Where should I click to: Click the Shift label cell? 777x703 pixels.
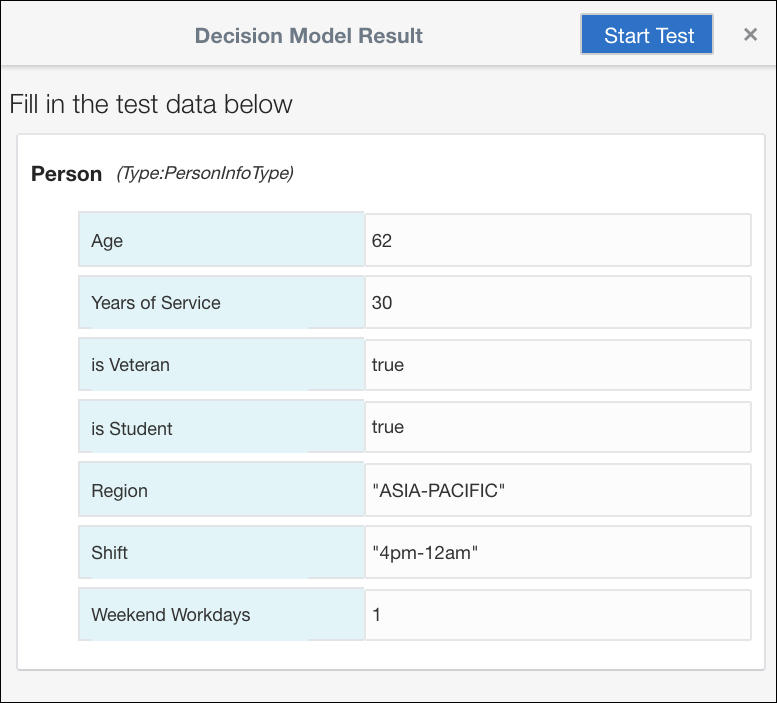(221, 552)
